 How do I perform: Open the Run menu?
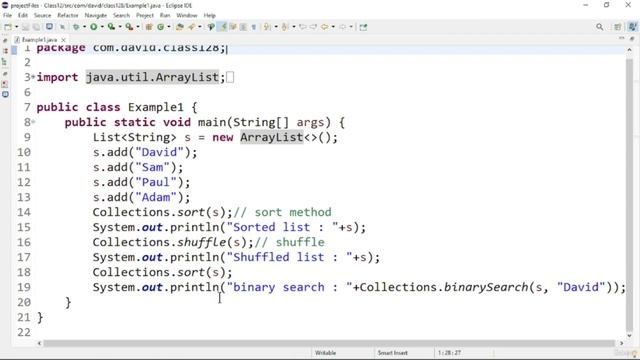point(165,15)
